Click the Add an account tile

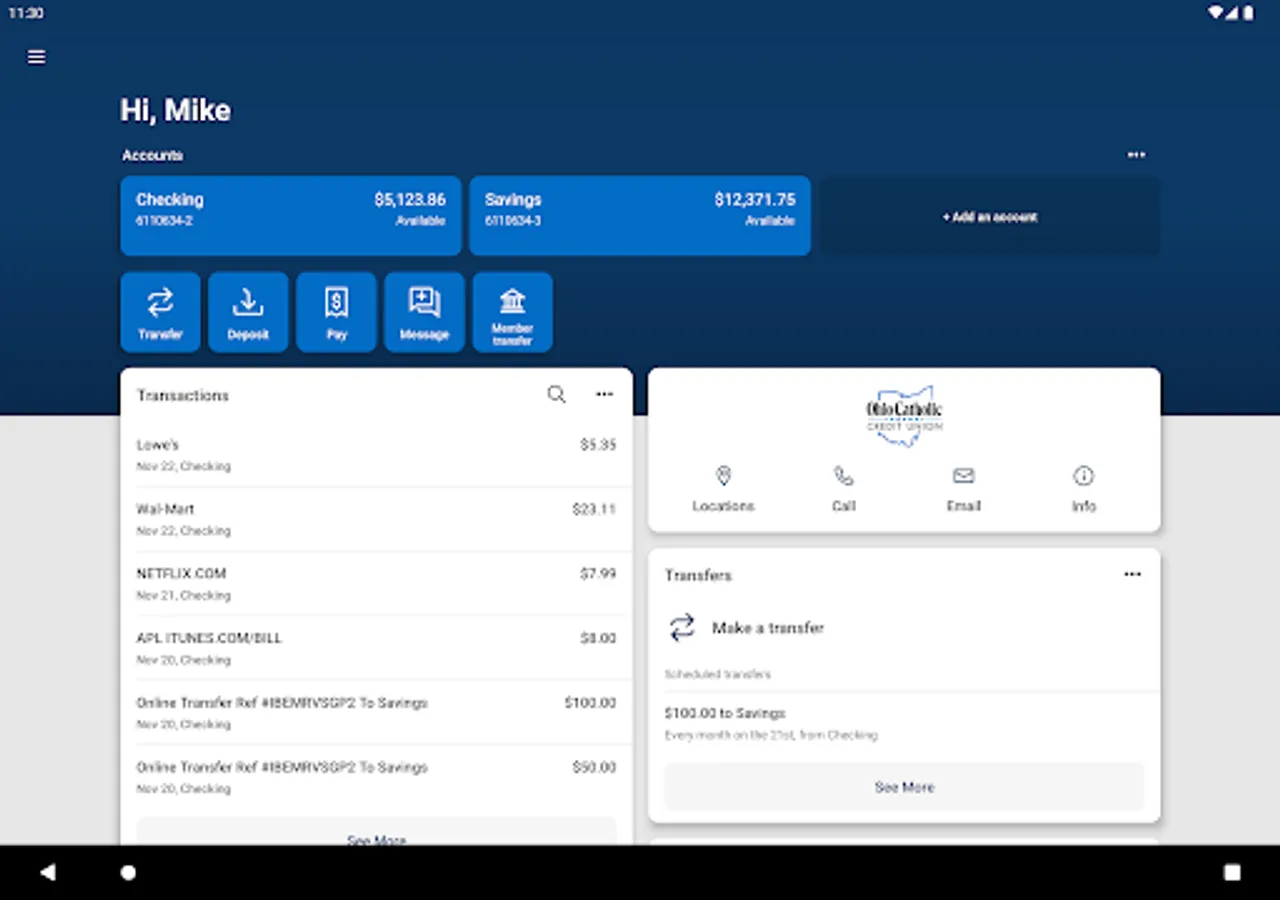point(990,215)
